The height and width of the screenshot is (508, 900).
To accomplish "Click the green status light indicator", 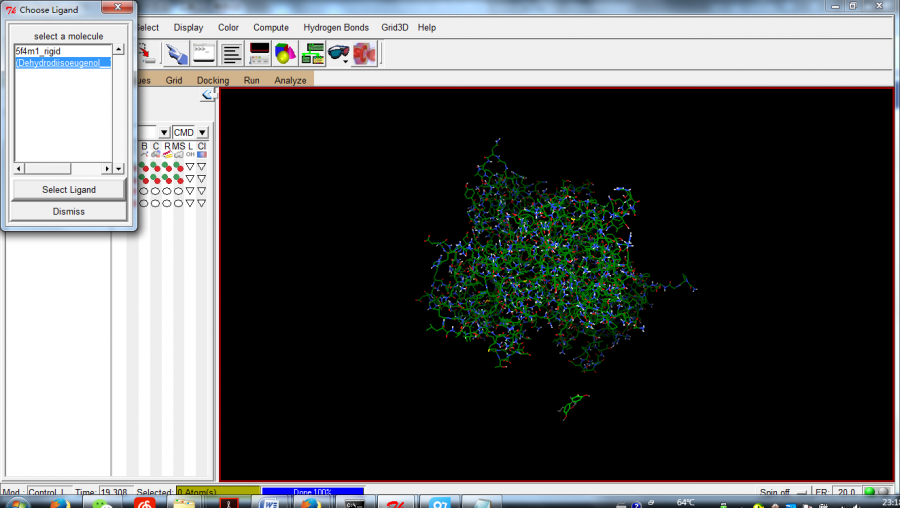I will coord(870,492).
